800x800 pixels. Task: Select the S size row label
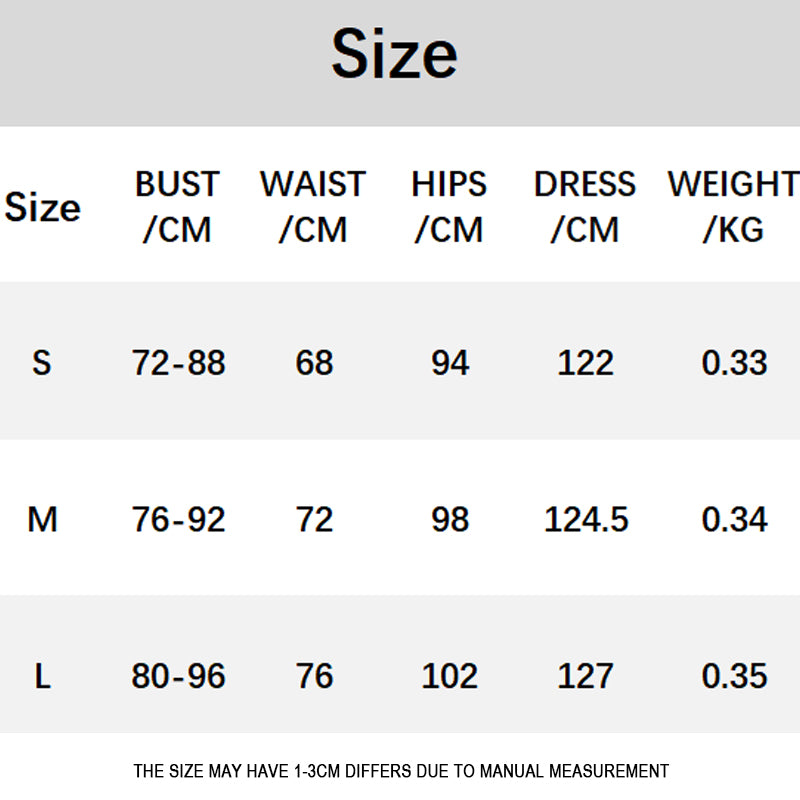click(x=42, y=363)
